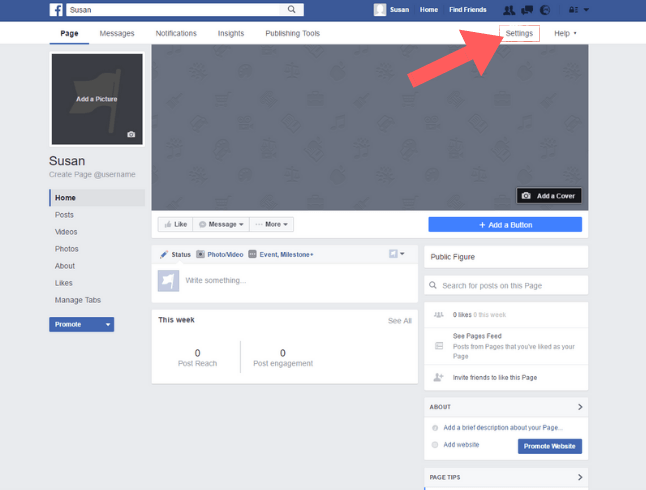Click the Facebook logo icon
This screenshot has height=490, width=646.
point(57,10)
